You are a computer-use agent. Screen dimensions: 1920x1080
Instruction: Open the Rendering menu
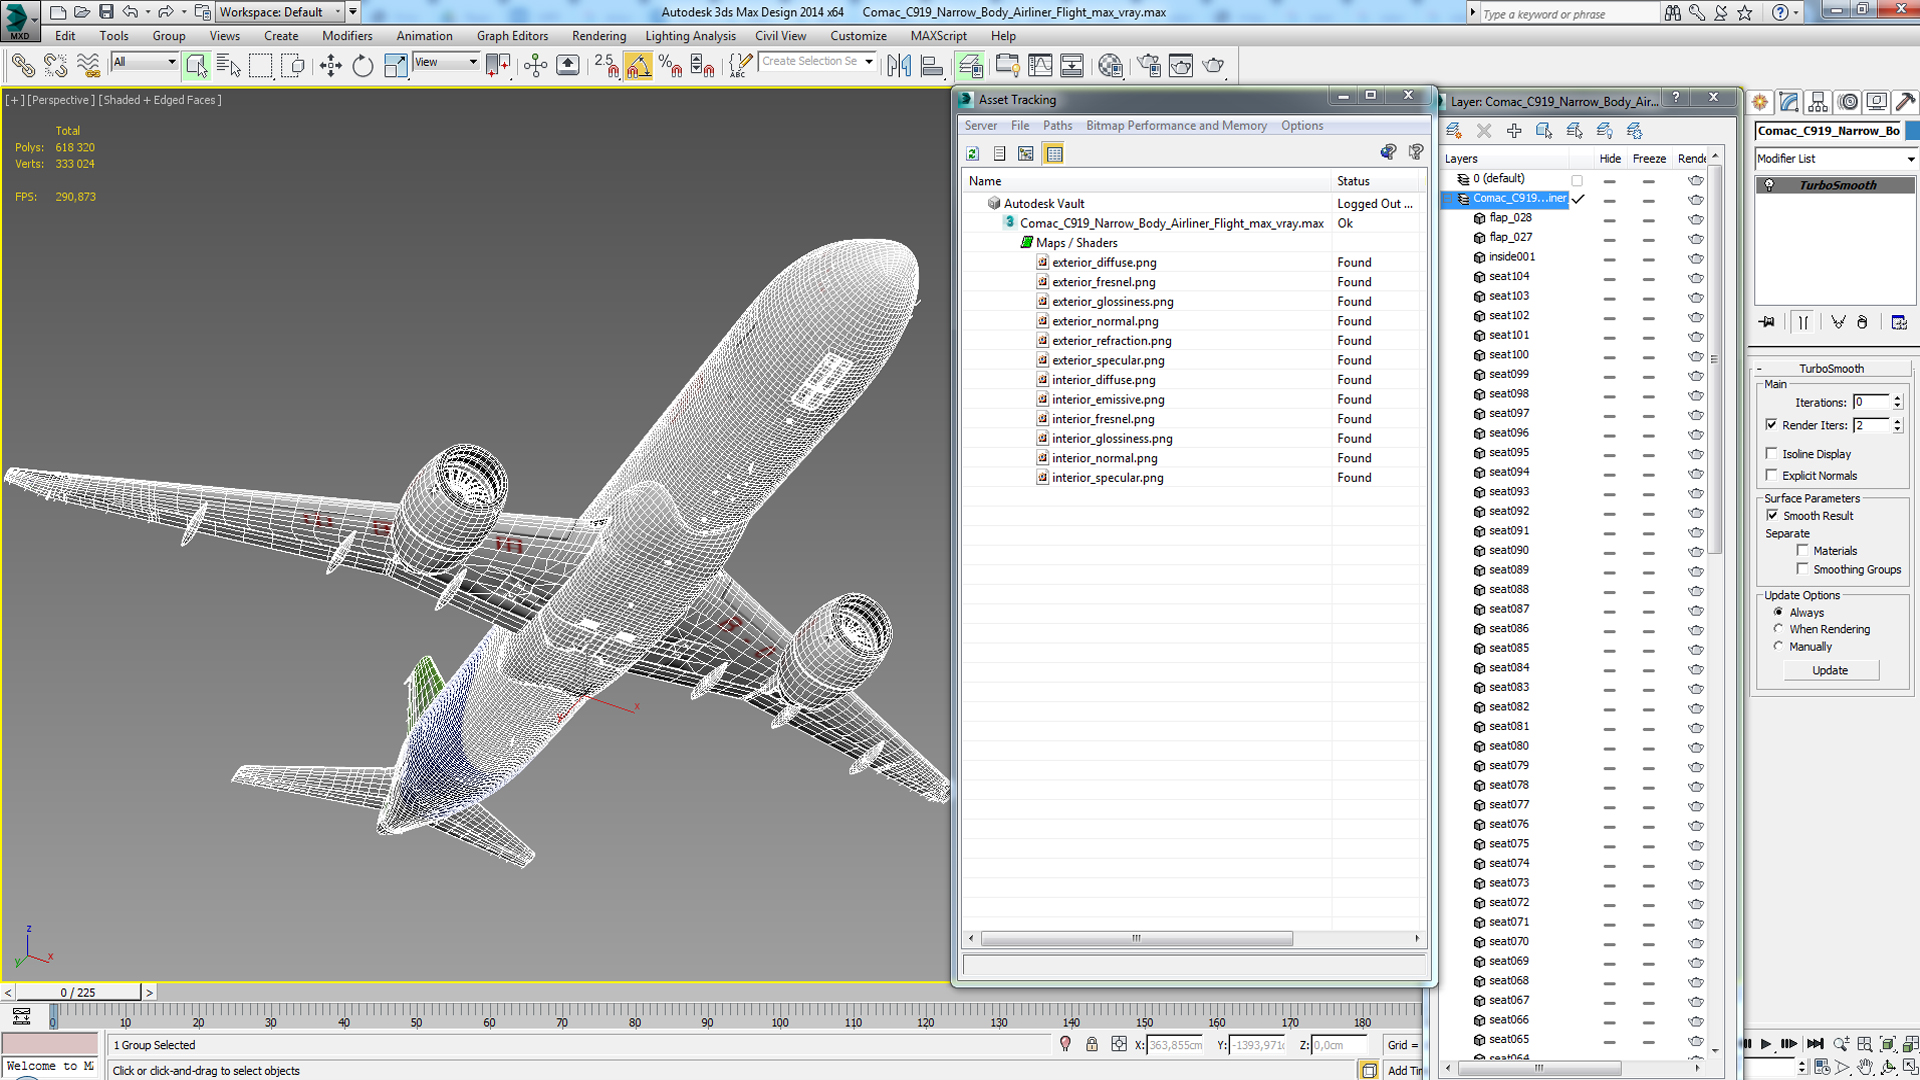pos(598,36)
